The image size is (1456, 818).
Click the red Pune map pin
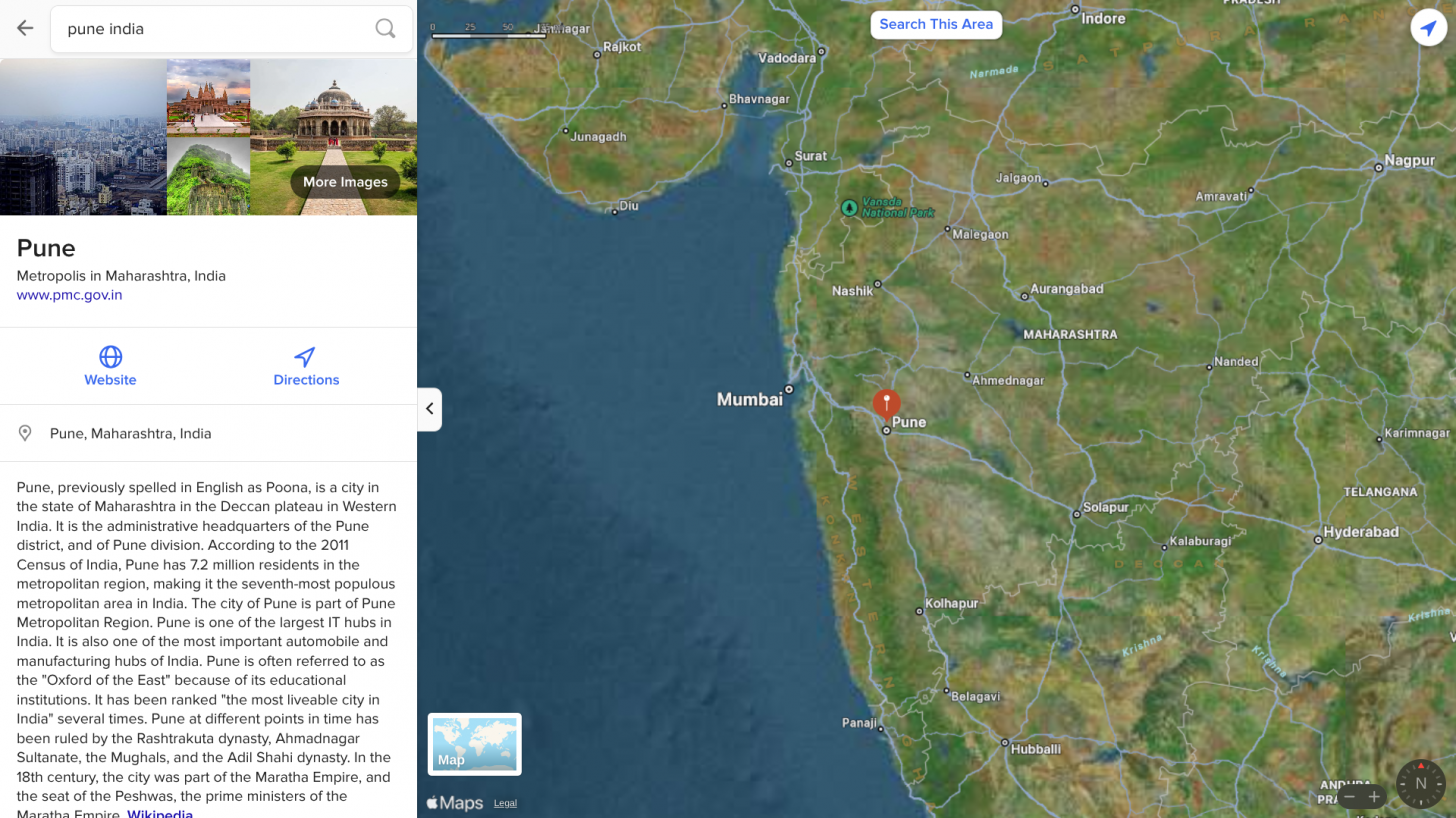coord(886,403)
